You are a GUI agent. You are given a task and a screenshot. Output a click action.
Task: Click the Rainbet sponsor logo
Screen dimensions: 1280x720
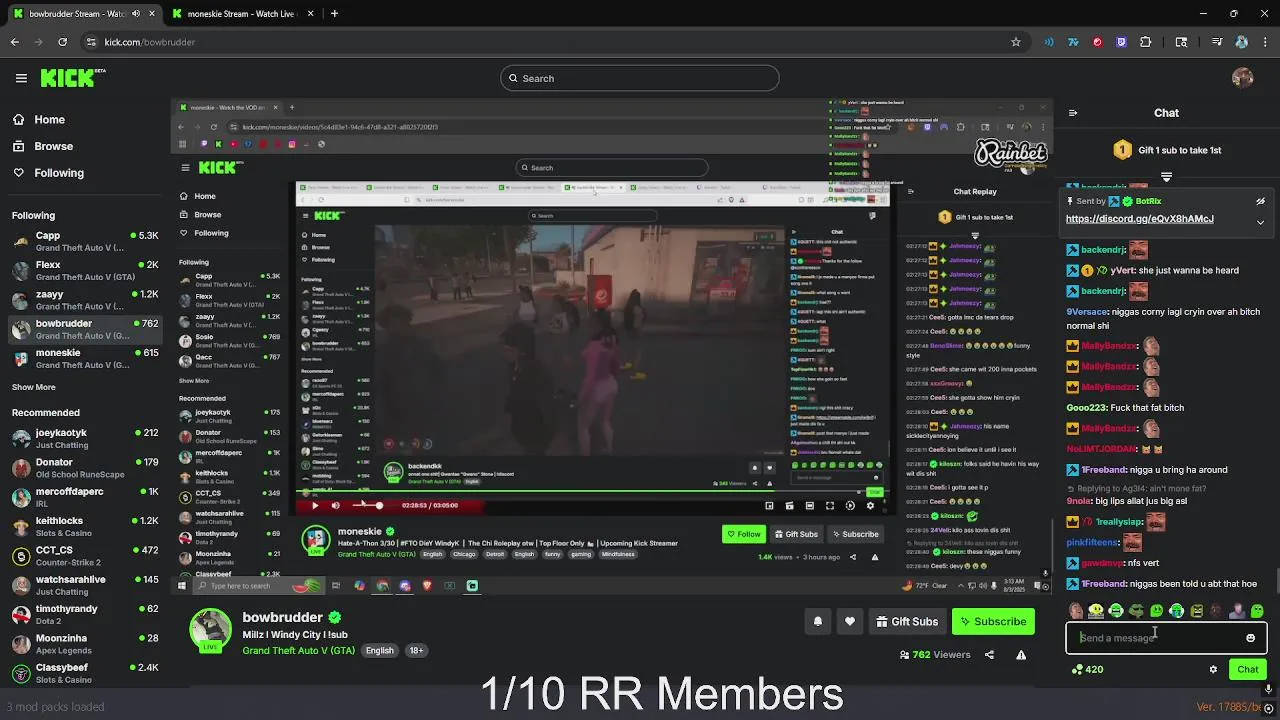tap(1010, 153)
